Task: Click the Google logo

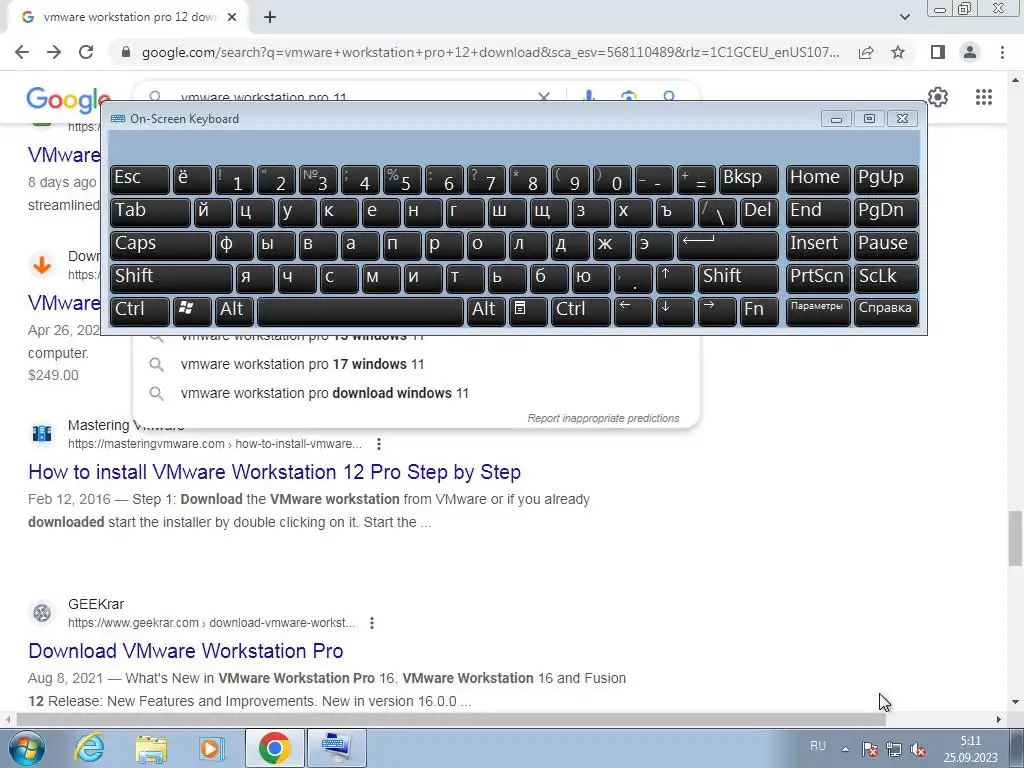Action: tap(68, 99)
